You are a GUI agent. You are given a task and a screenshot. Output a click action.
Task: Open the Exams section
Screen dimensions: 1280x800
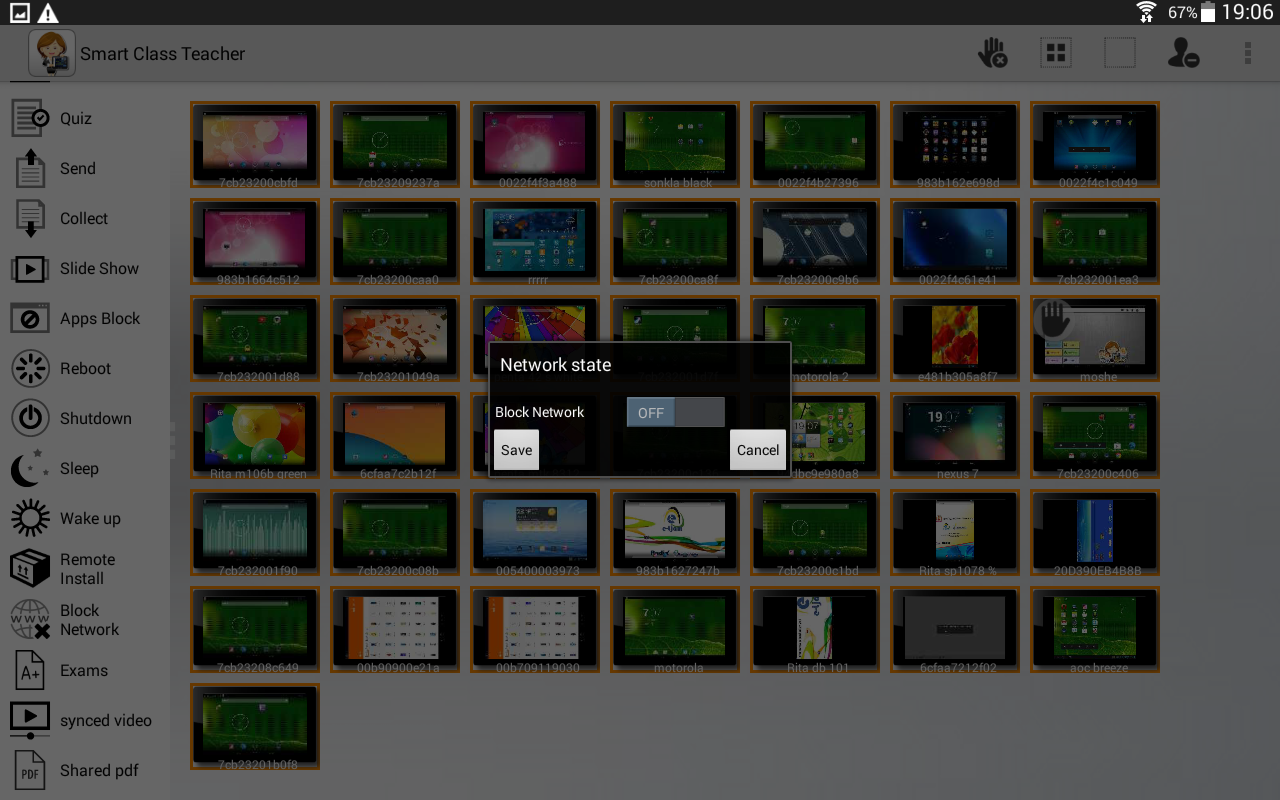click(84, 670)
